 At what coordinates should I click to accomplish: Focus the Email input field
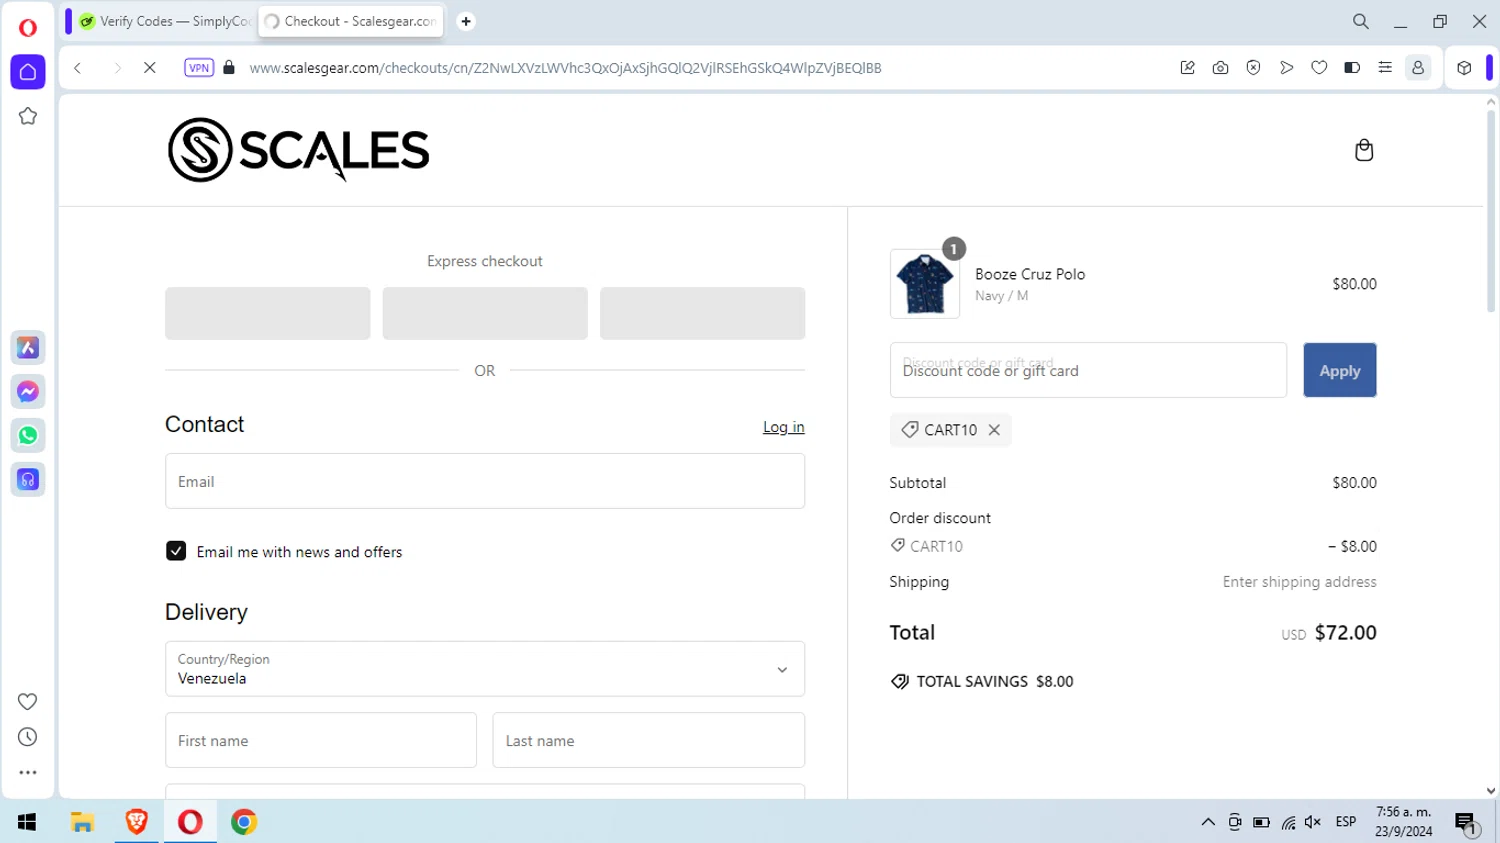point(485,481)
